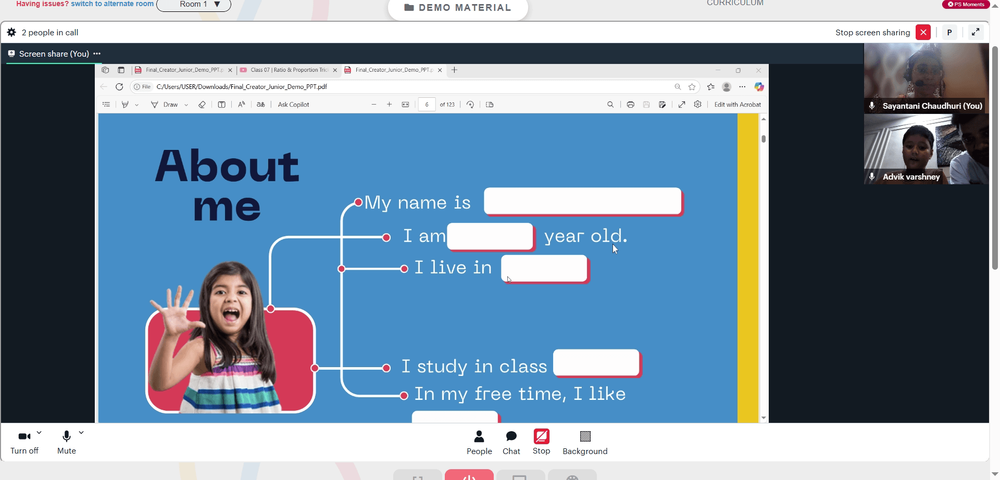Expand Draw tool options chevron
Viewport: 1000px width, 480px height.
186,105
